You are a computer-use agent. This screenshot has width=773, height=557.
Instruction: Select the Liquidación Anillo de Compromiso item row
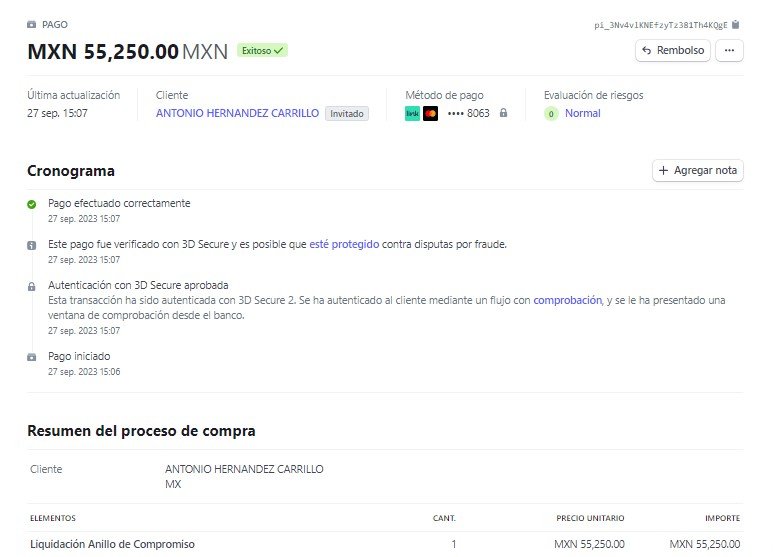(x=385, y=544)
